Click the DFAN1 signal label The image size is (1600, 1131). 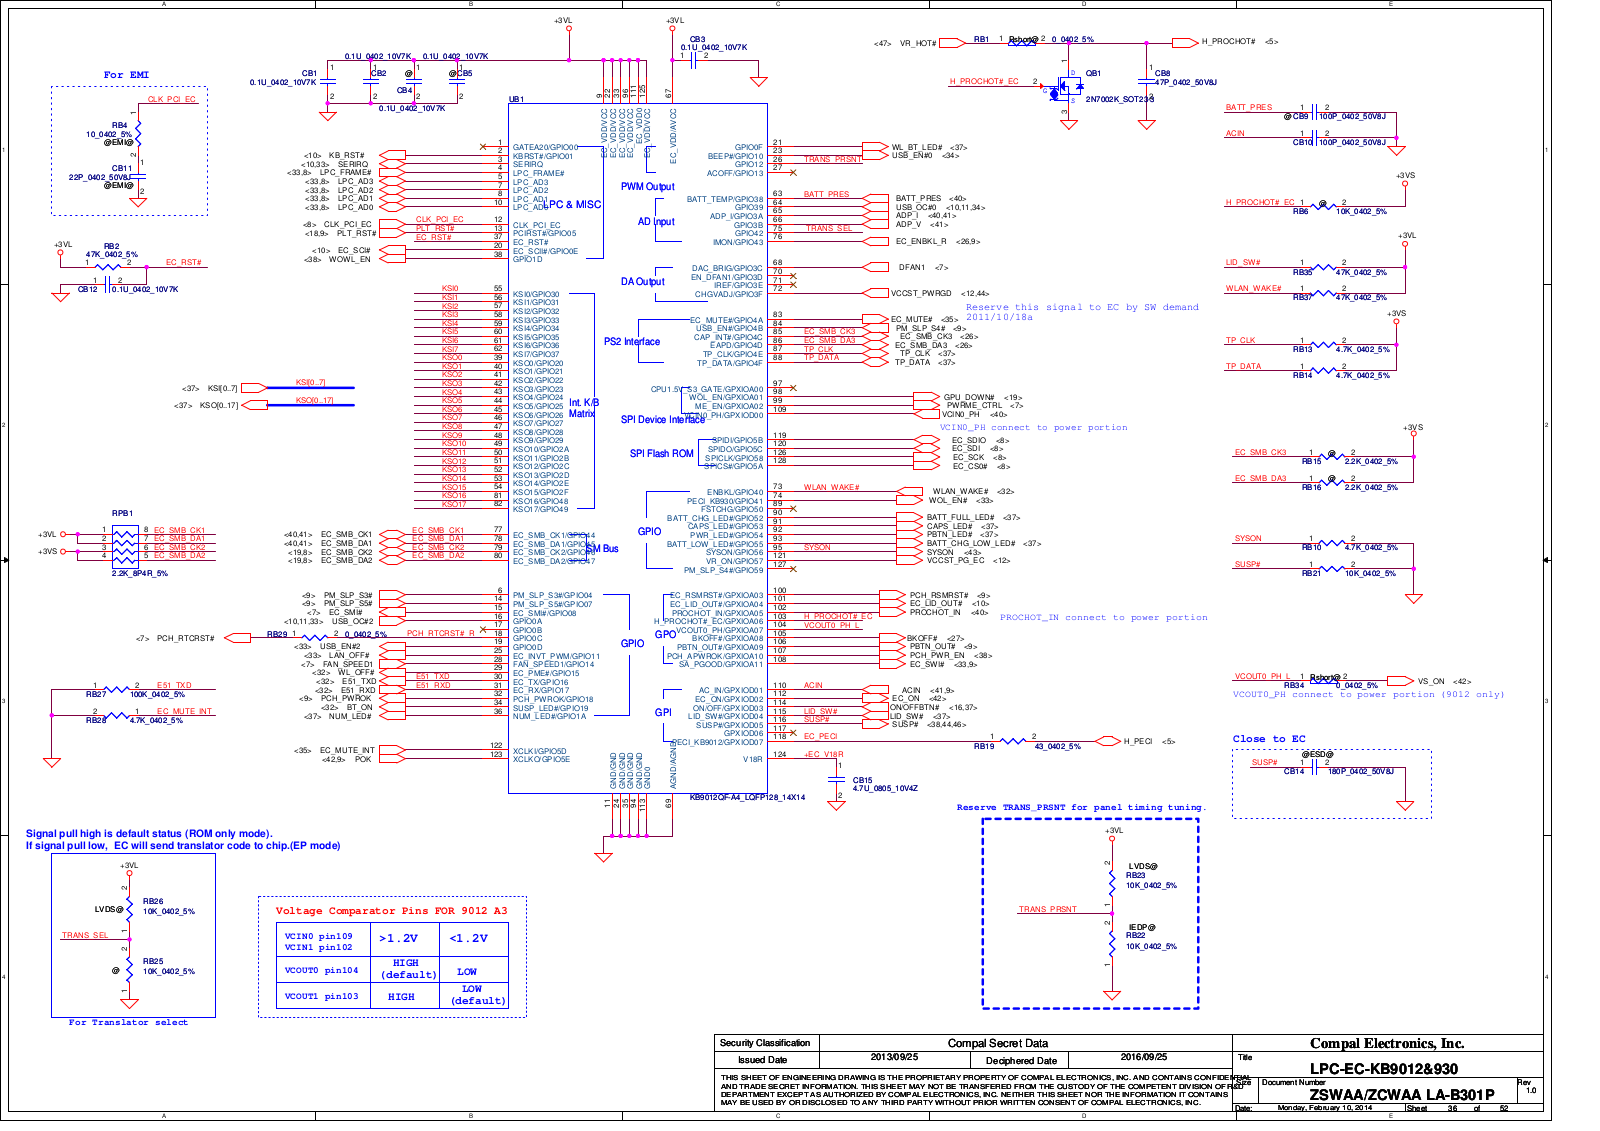click(911, 268)
